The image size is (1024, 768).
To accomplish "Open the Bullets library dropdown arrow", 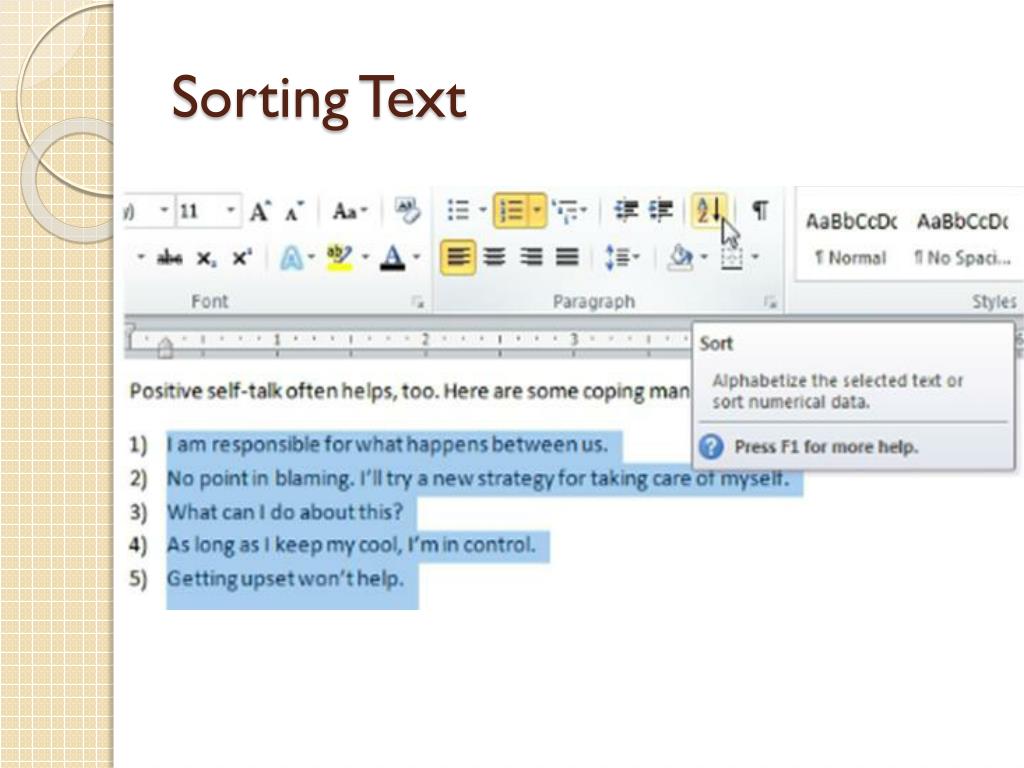I will click(483, 210).
